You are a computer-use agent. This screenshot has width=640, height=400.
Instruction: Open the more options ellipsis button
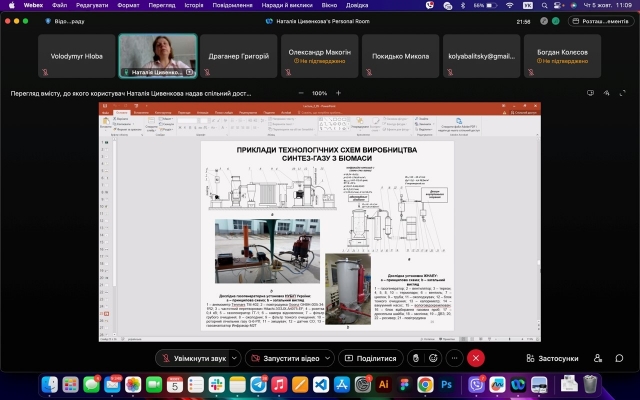tap(456, 357)
